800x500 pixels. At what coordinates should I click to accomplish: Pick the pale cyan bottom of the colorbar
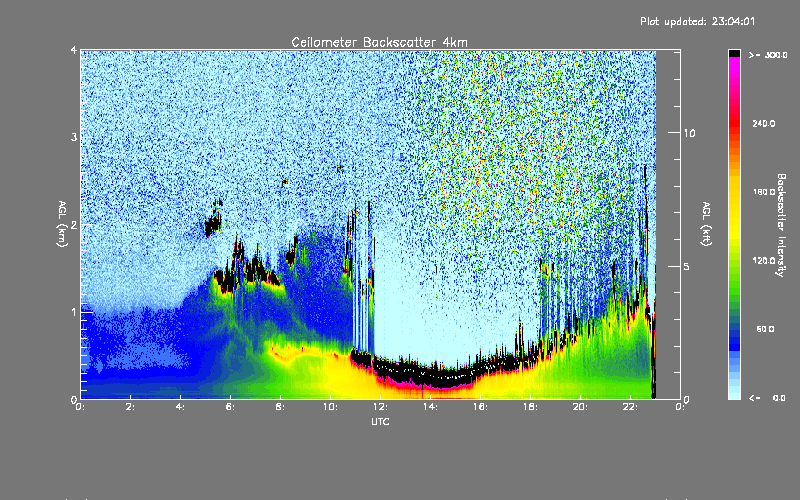tap(734, 393)
